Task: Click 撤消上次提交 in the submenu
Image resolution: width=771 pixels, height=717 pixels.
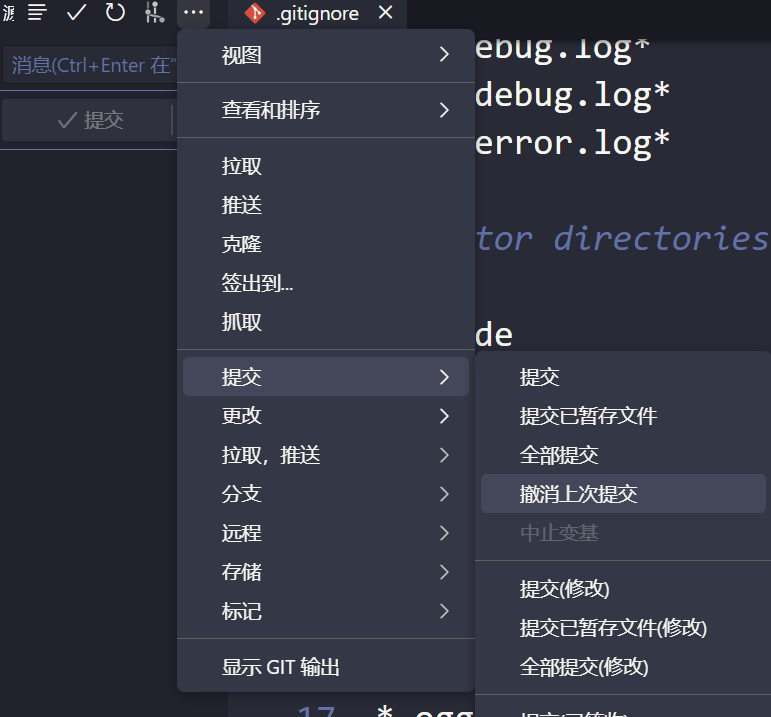Action: click(623, 494)
